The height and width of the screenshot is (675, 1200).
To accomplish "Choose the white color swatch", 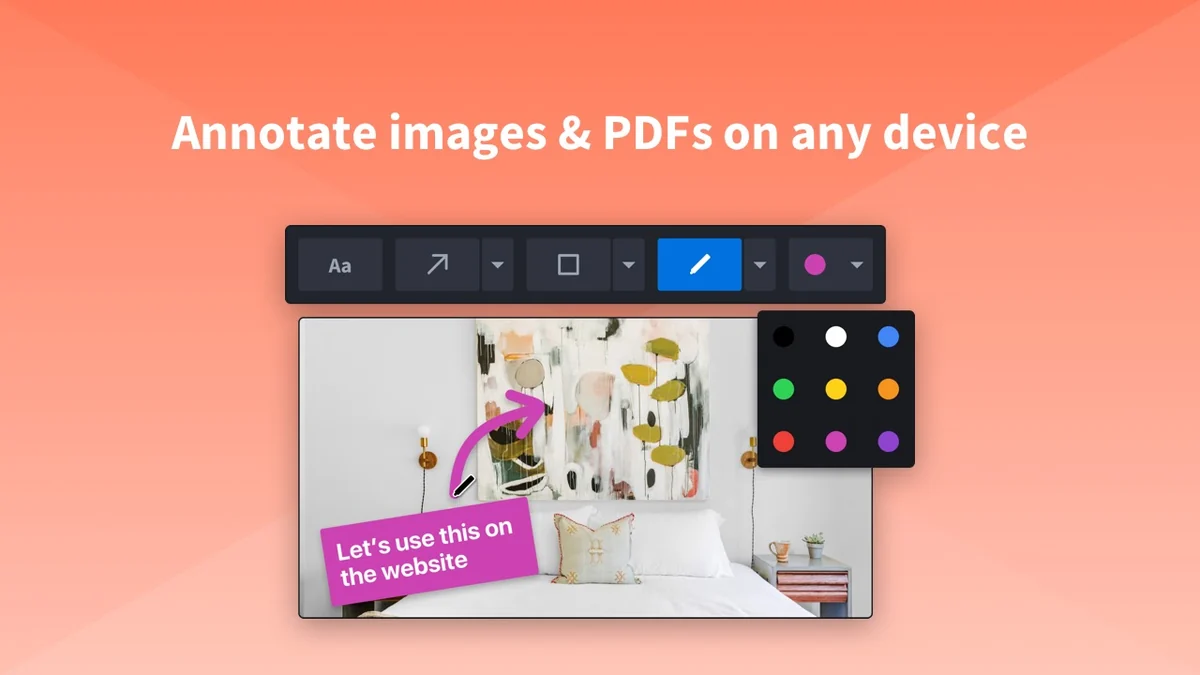I will (836, 337).
